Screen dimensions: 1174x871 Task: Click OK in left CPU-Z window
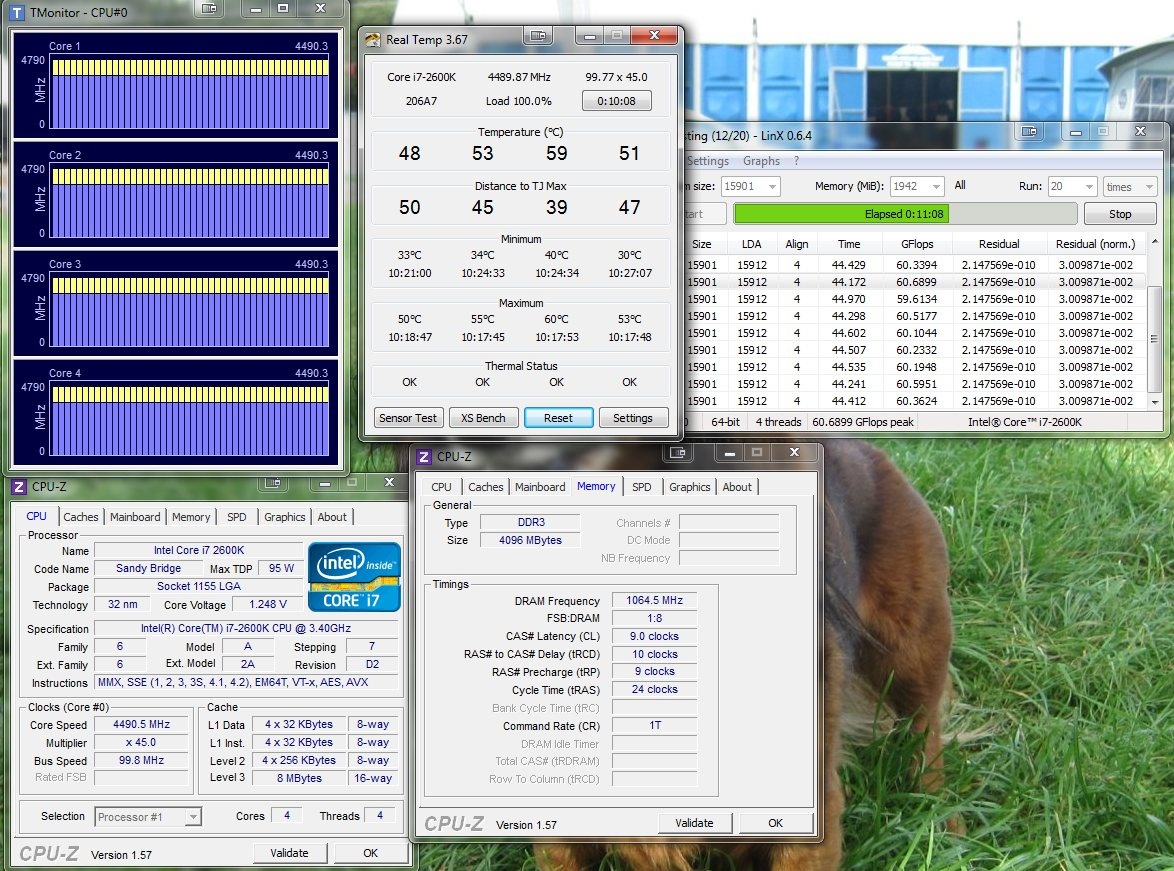tap(371, 853)
